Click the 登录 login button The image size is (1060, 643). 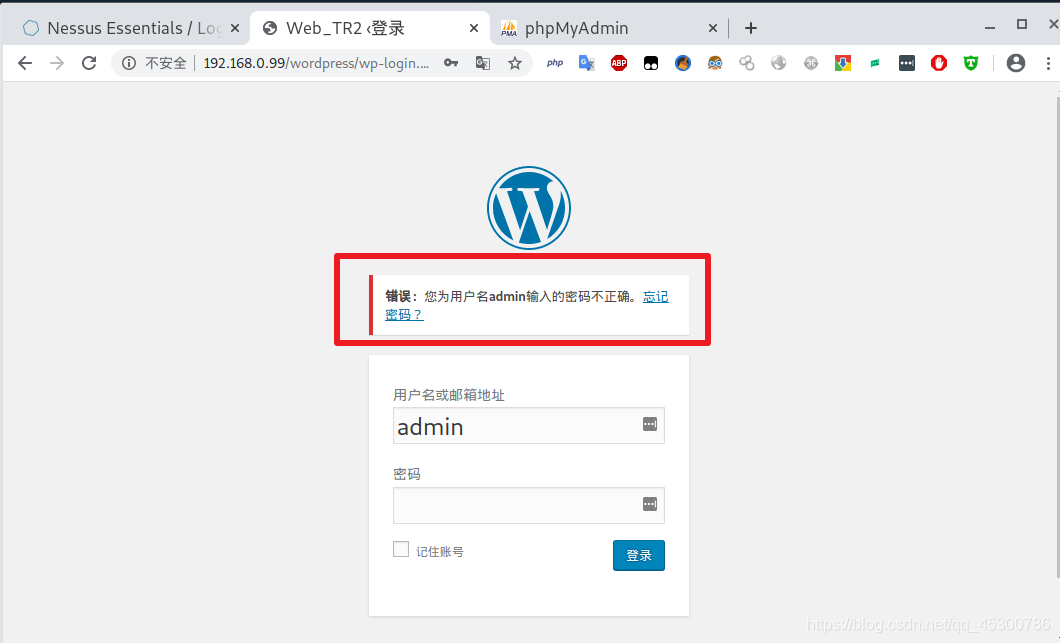[639, 555]
